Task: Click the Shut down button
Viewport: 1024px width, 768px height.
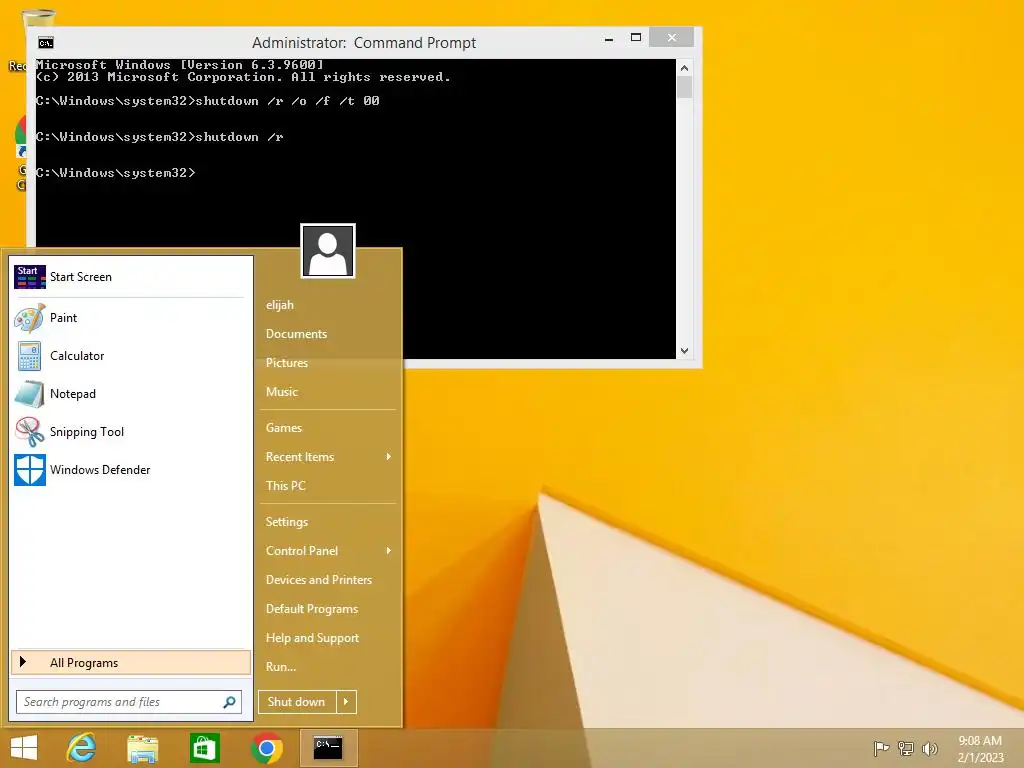Action: tap(297, 702)
